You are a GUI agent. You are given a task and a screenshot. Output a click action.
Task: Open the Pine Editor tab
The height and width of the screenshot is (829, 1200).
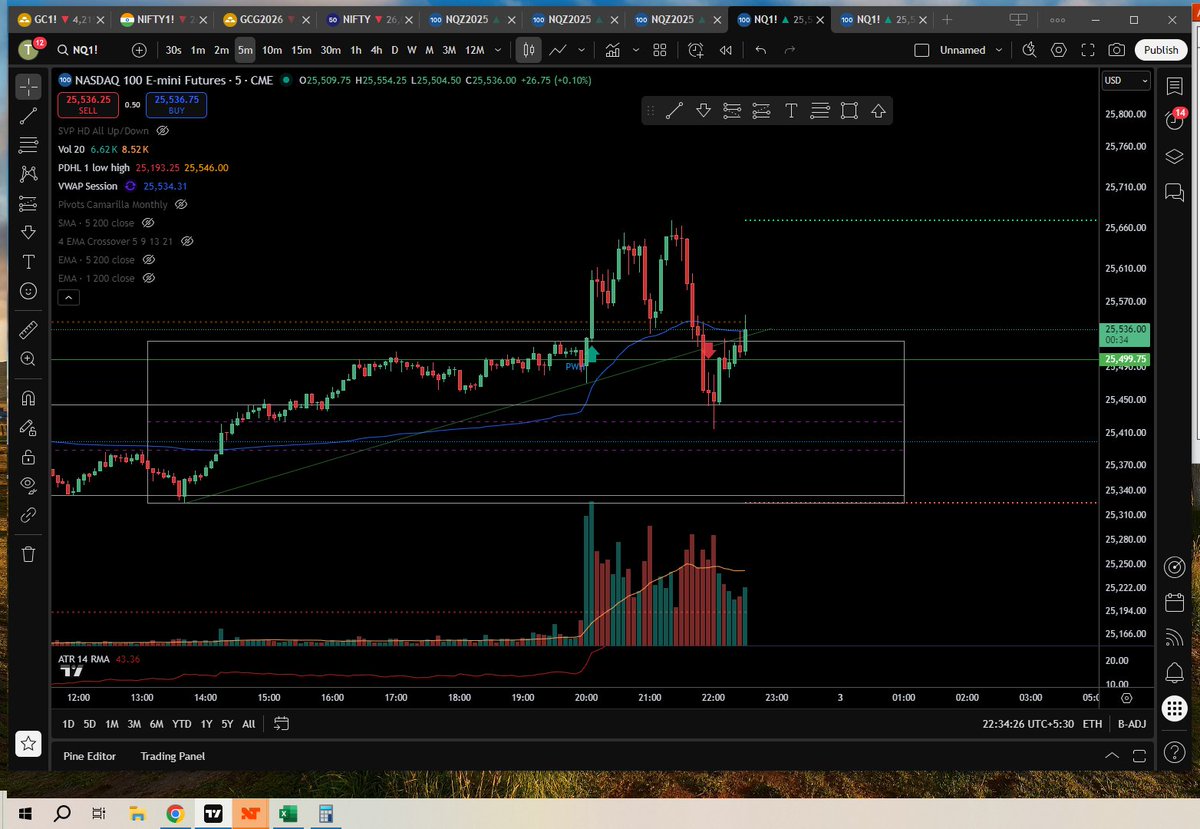pyautogui.click(x=89, y=756)
